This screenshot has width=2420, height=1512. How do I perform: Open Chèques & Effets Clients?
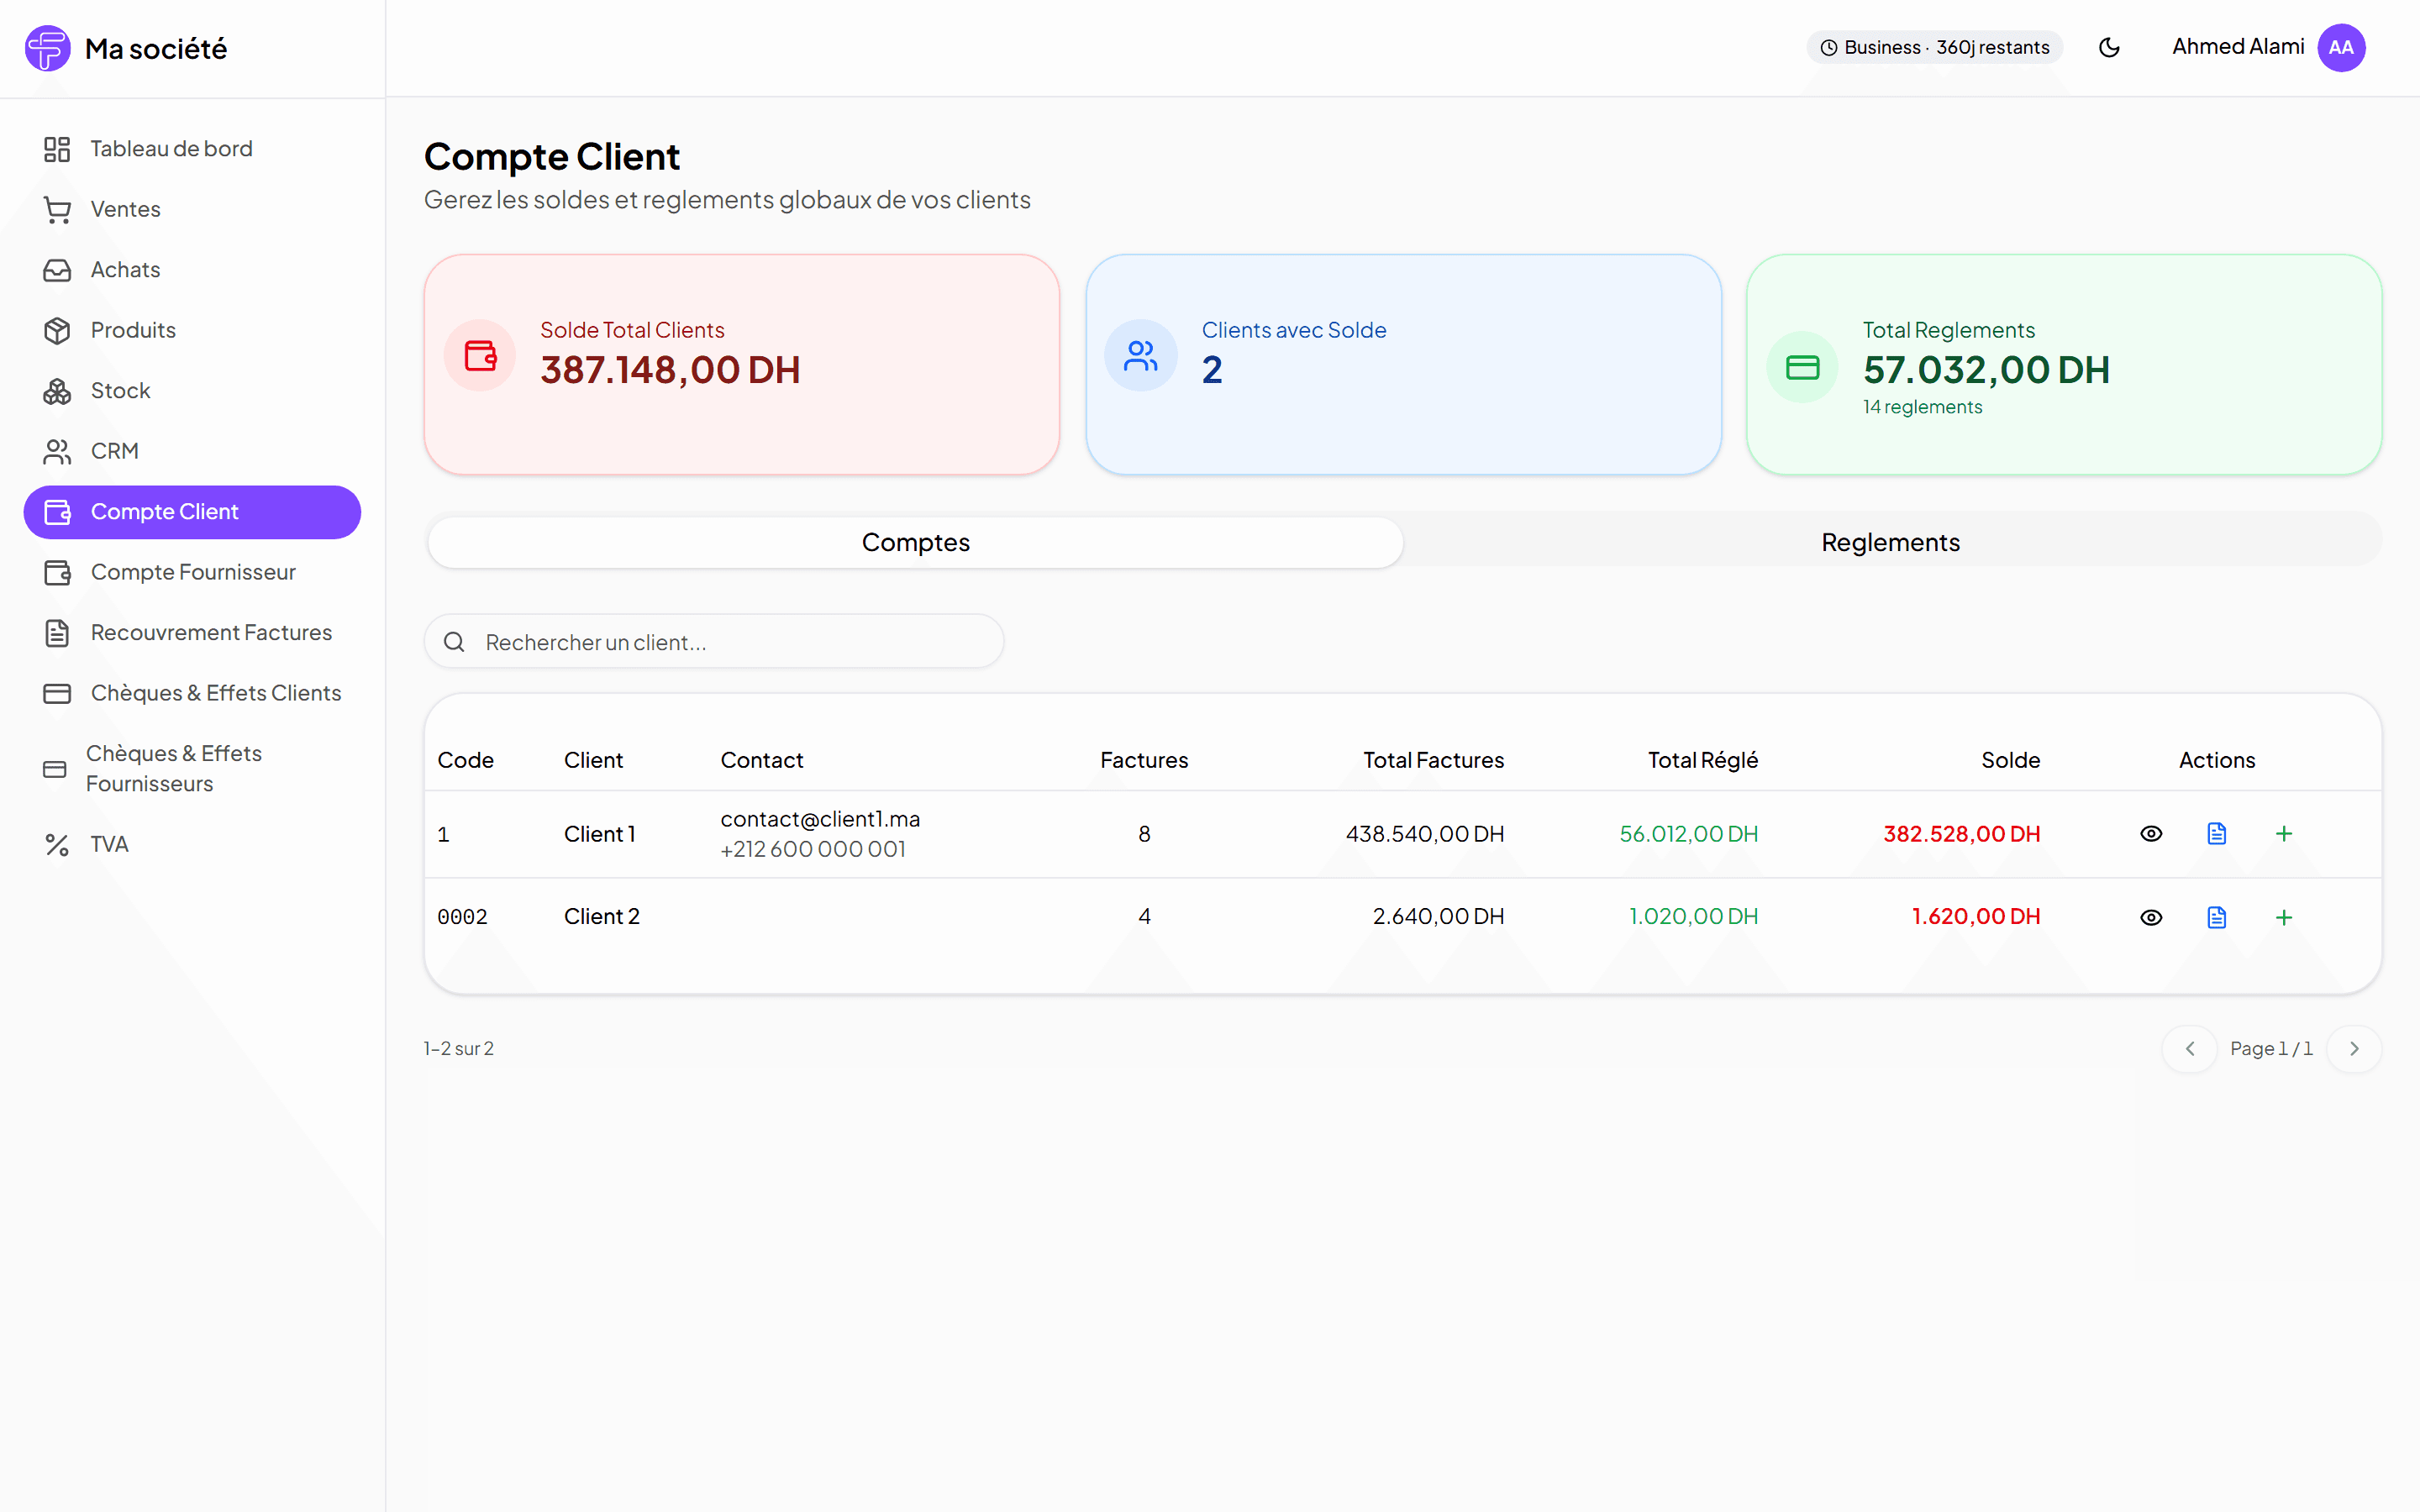tap(192, 694)
